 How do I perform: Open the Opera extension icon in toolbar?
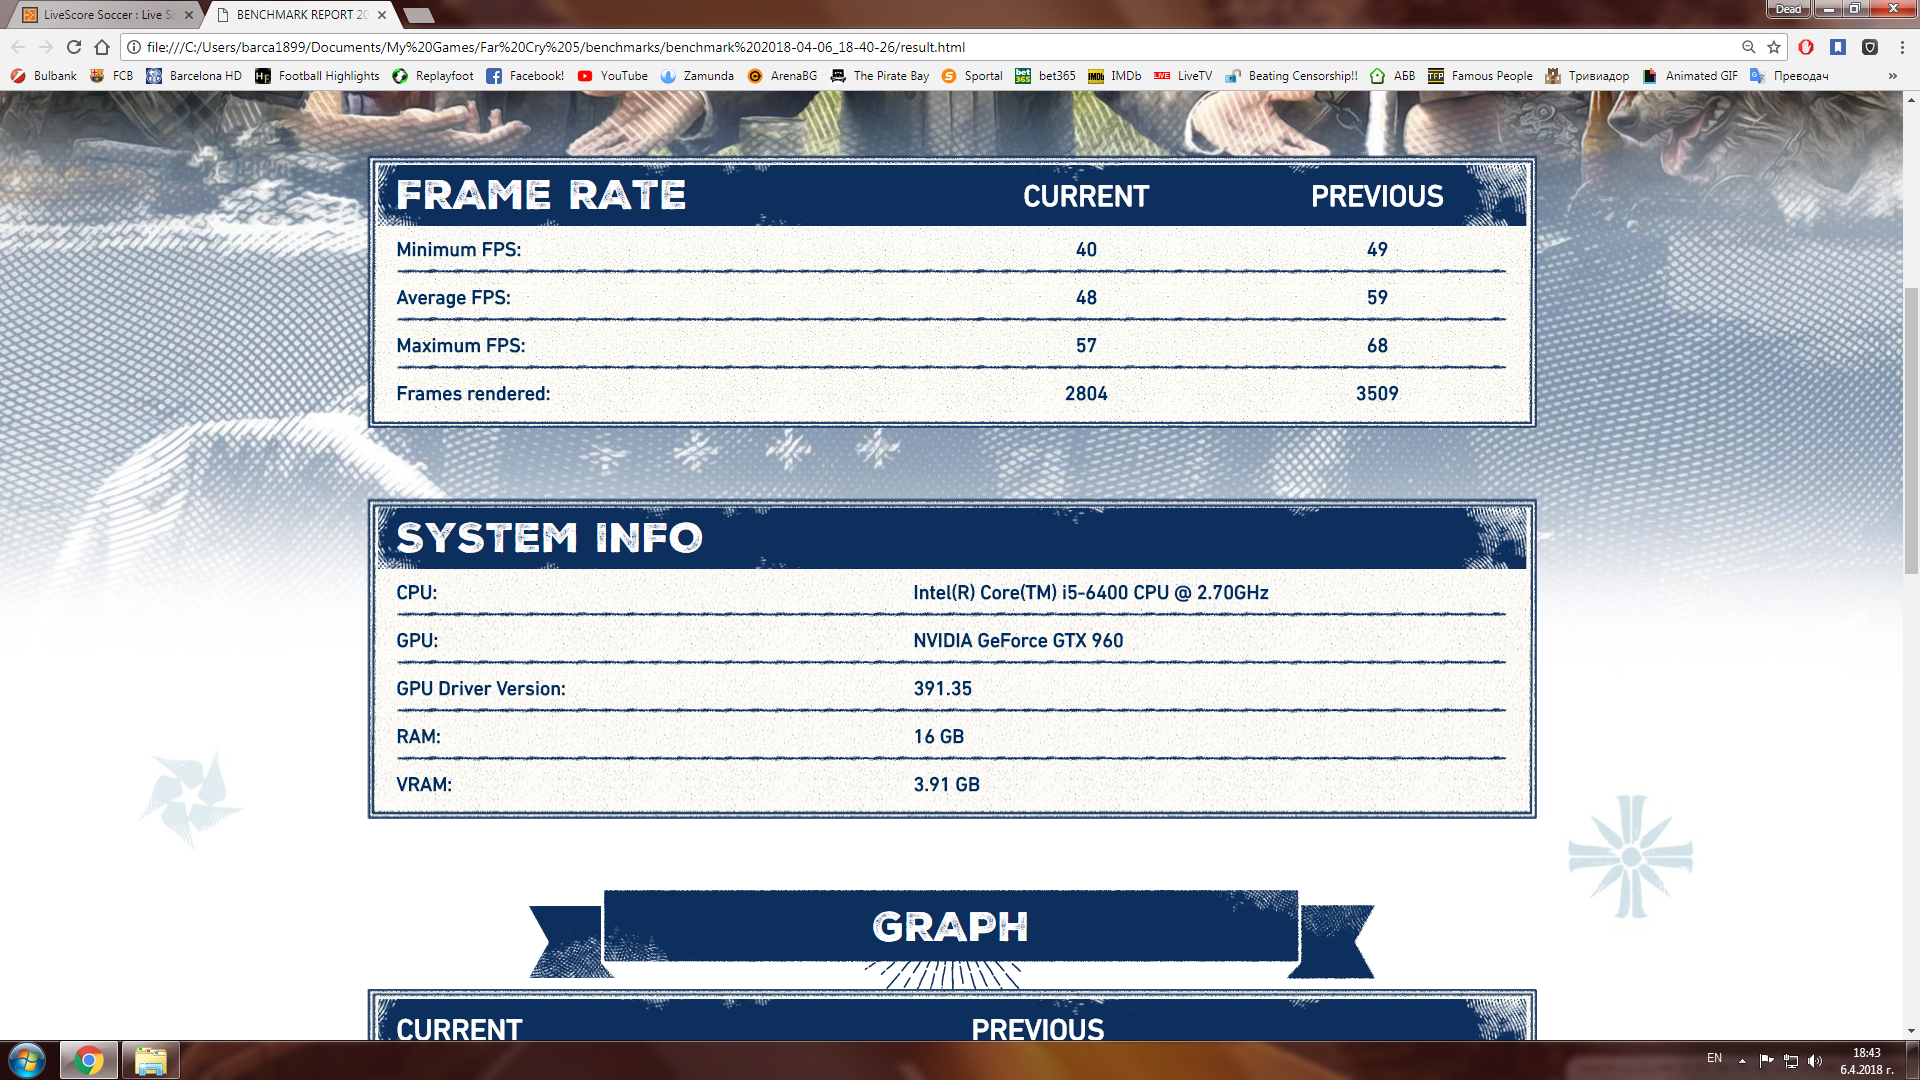pyautogui.click(x=1806, y=47)
